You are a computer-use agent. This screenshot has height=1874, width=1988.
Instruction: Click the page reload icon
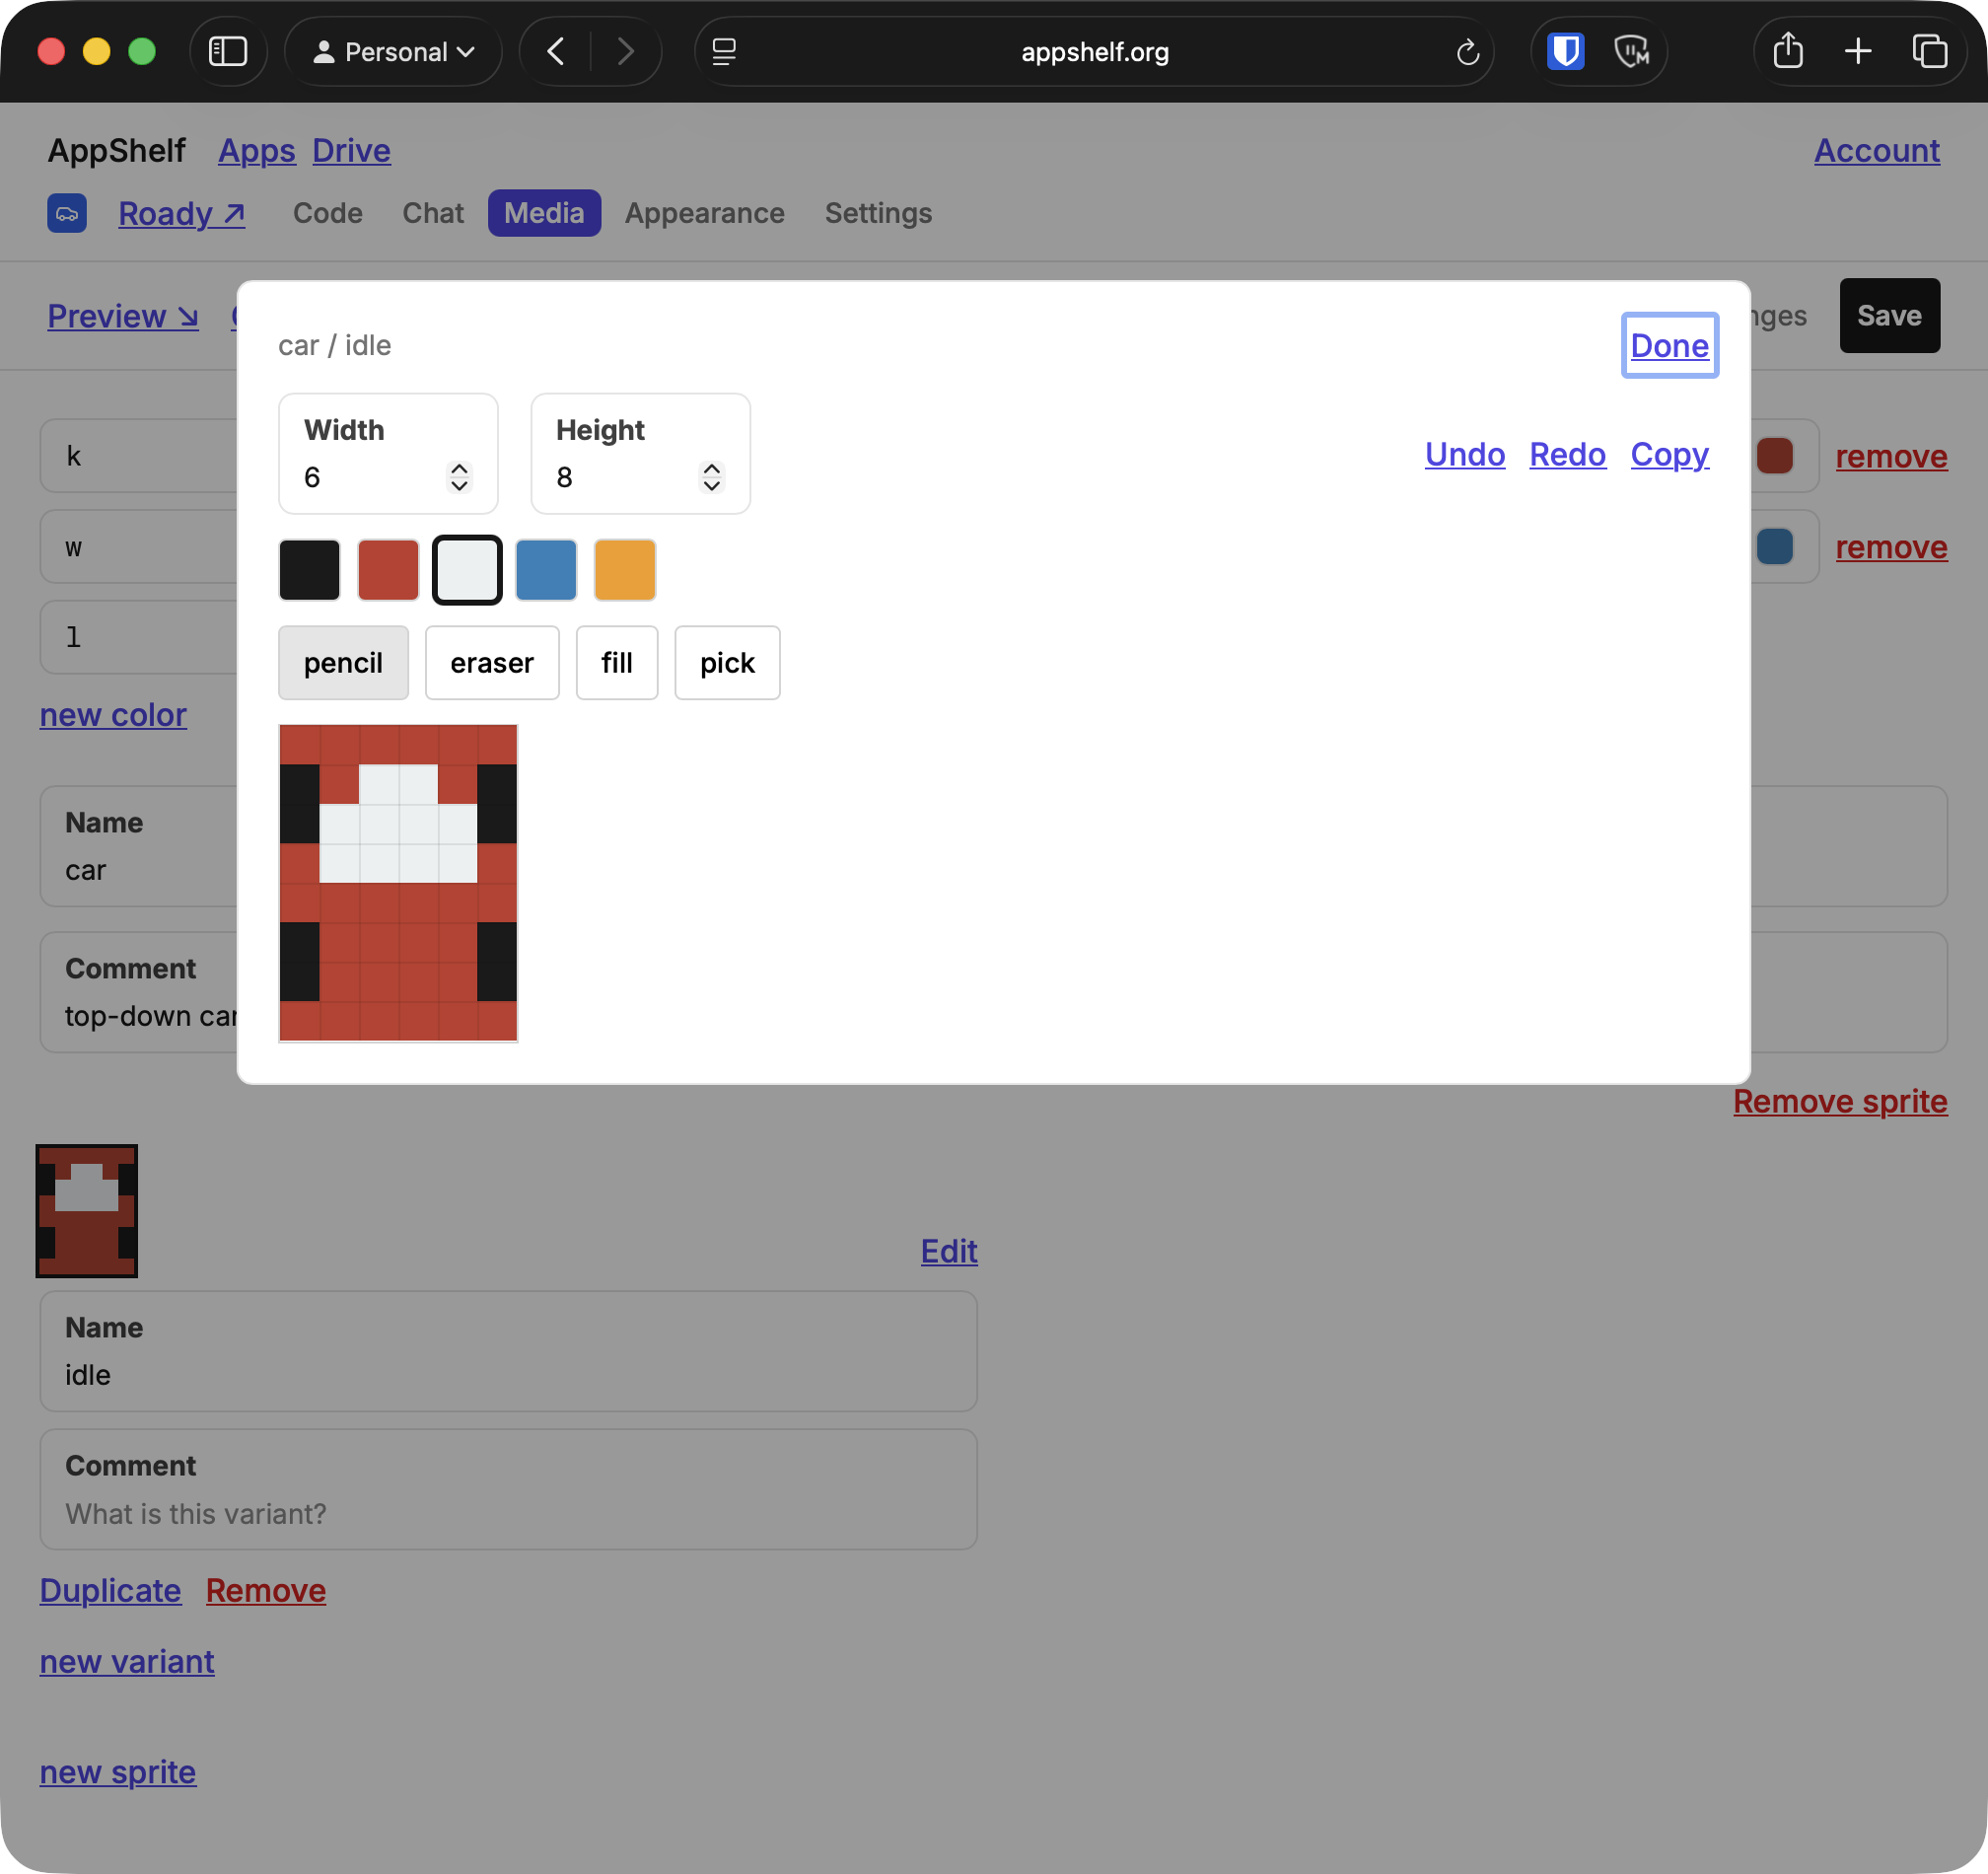pyautogui.click(x=1467, y=52)
